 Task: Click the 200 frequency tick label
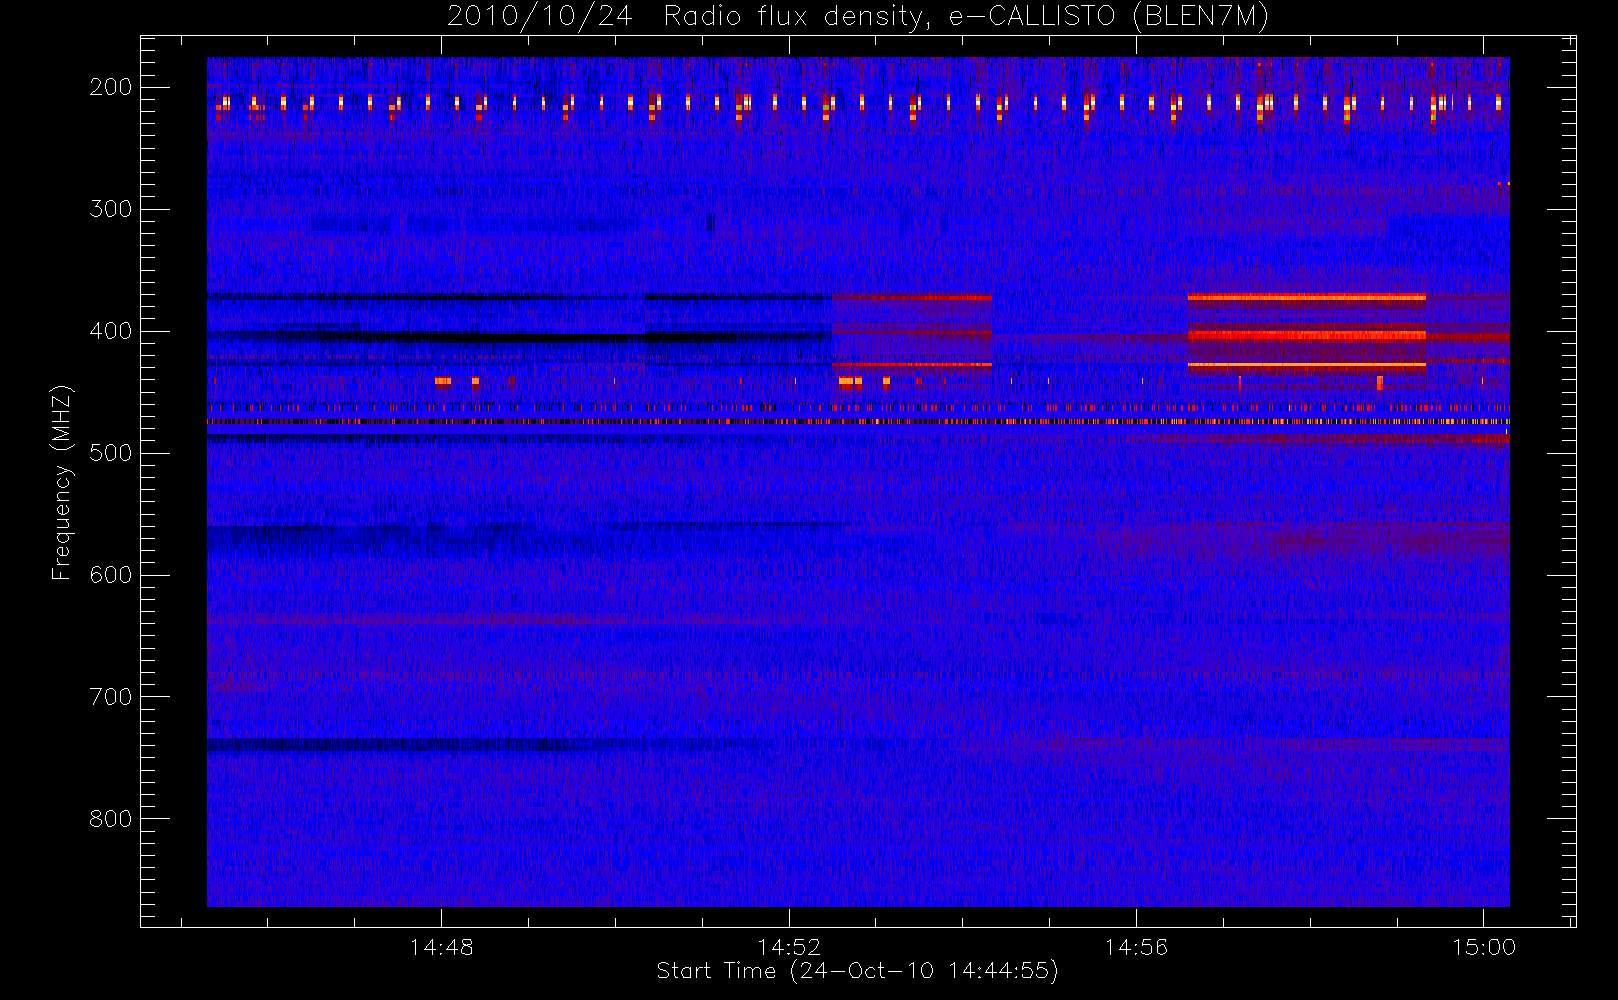110,87
